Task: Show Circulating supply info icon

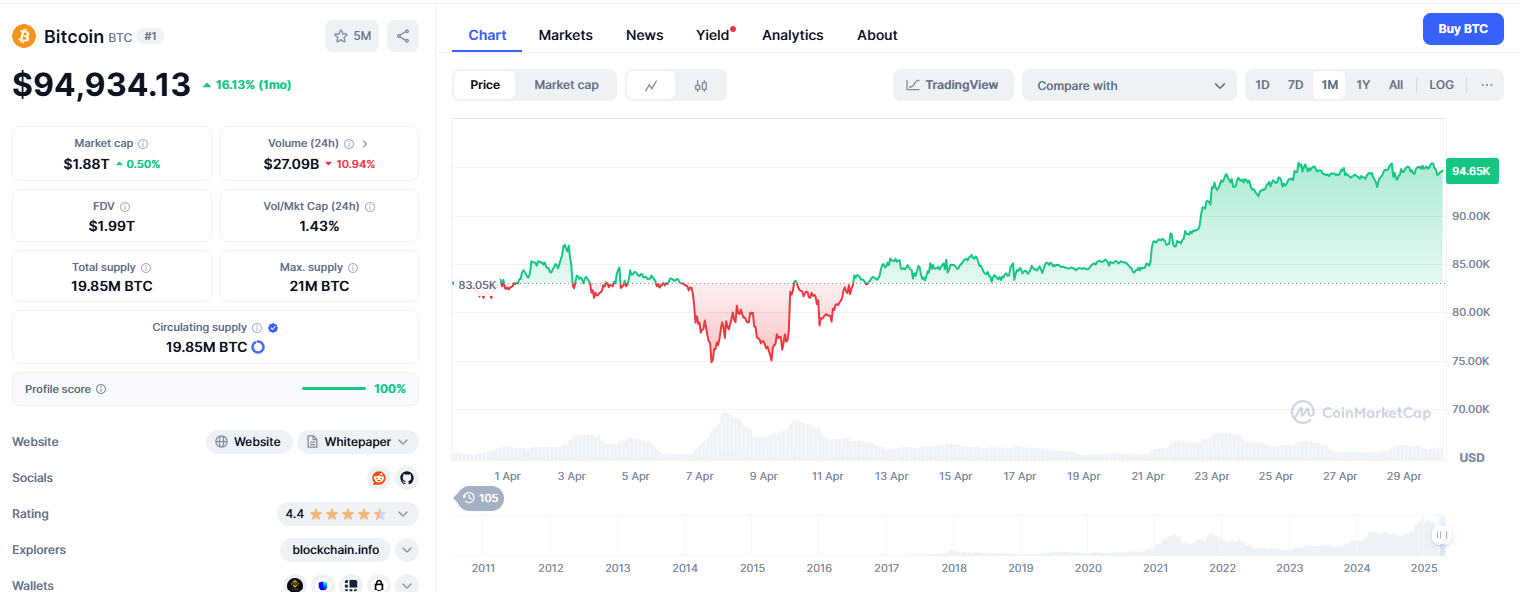Action: 257,328
